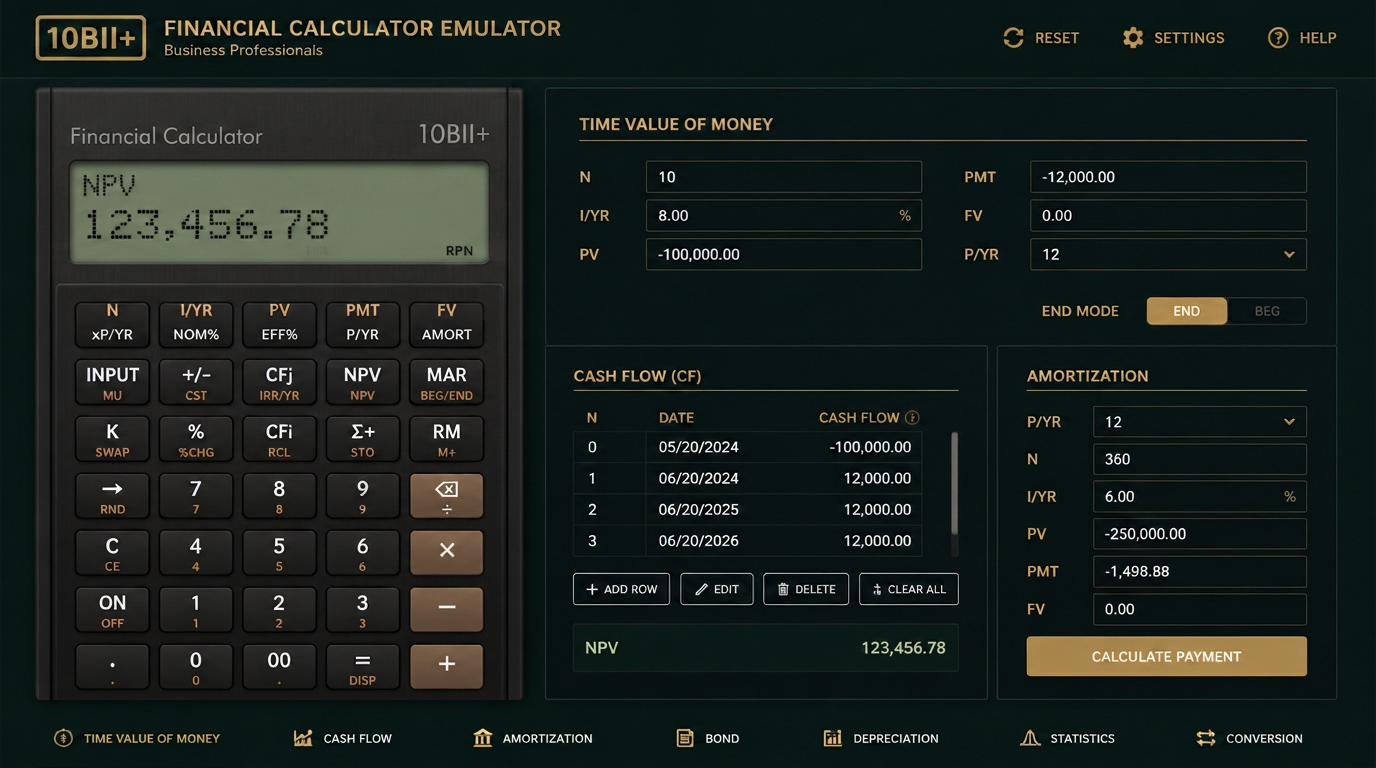Open the P/YR dropdown in Amortization

coord(1199,422)
